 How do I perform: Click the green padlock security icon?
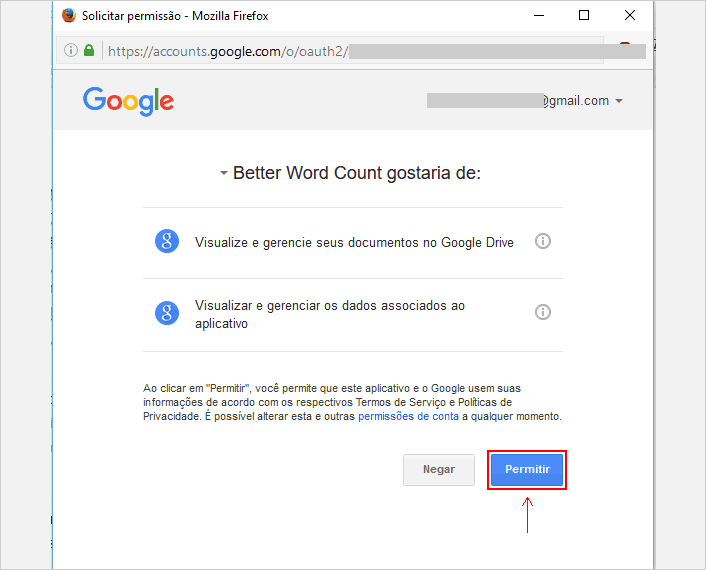[x=89, y=50]
